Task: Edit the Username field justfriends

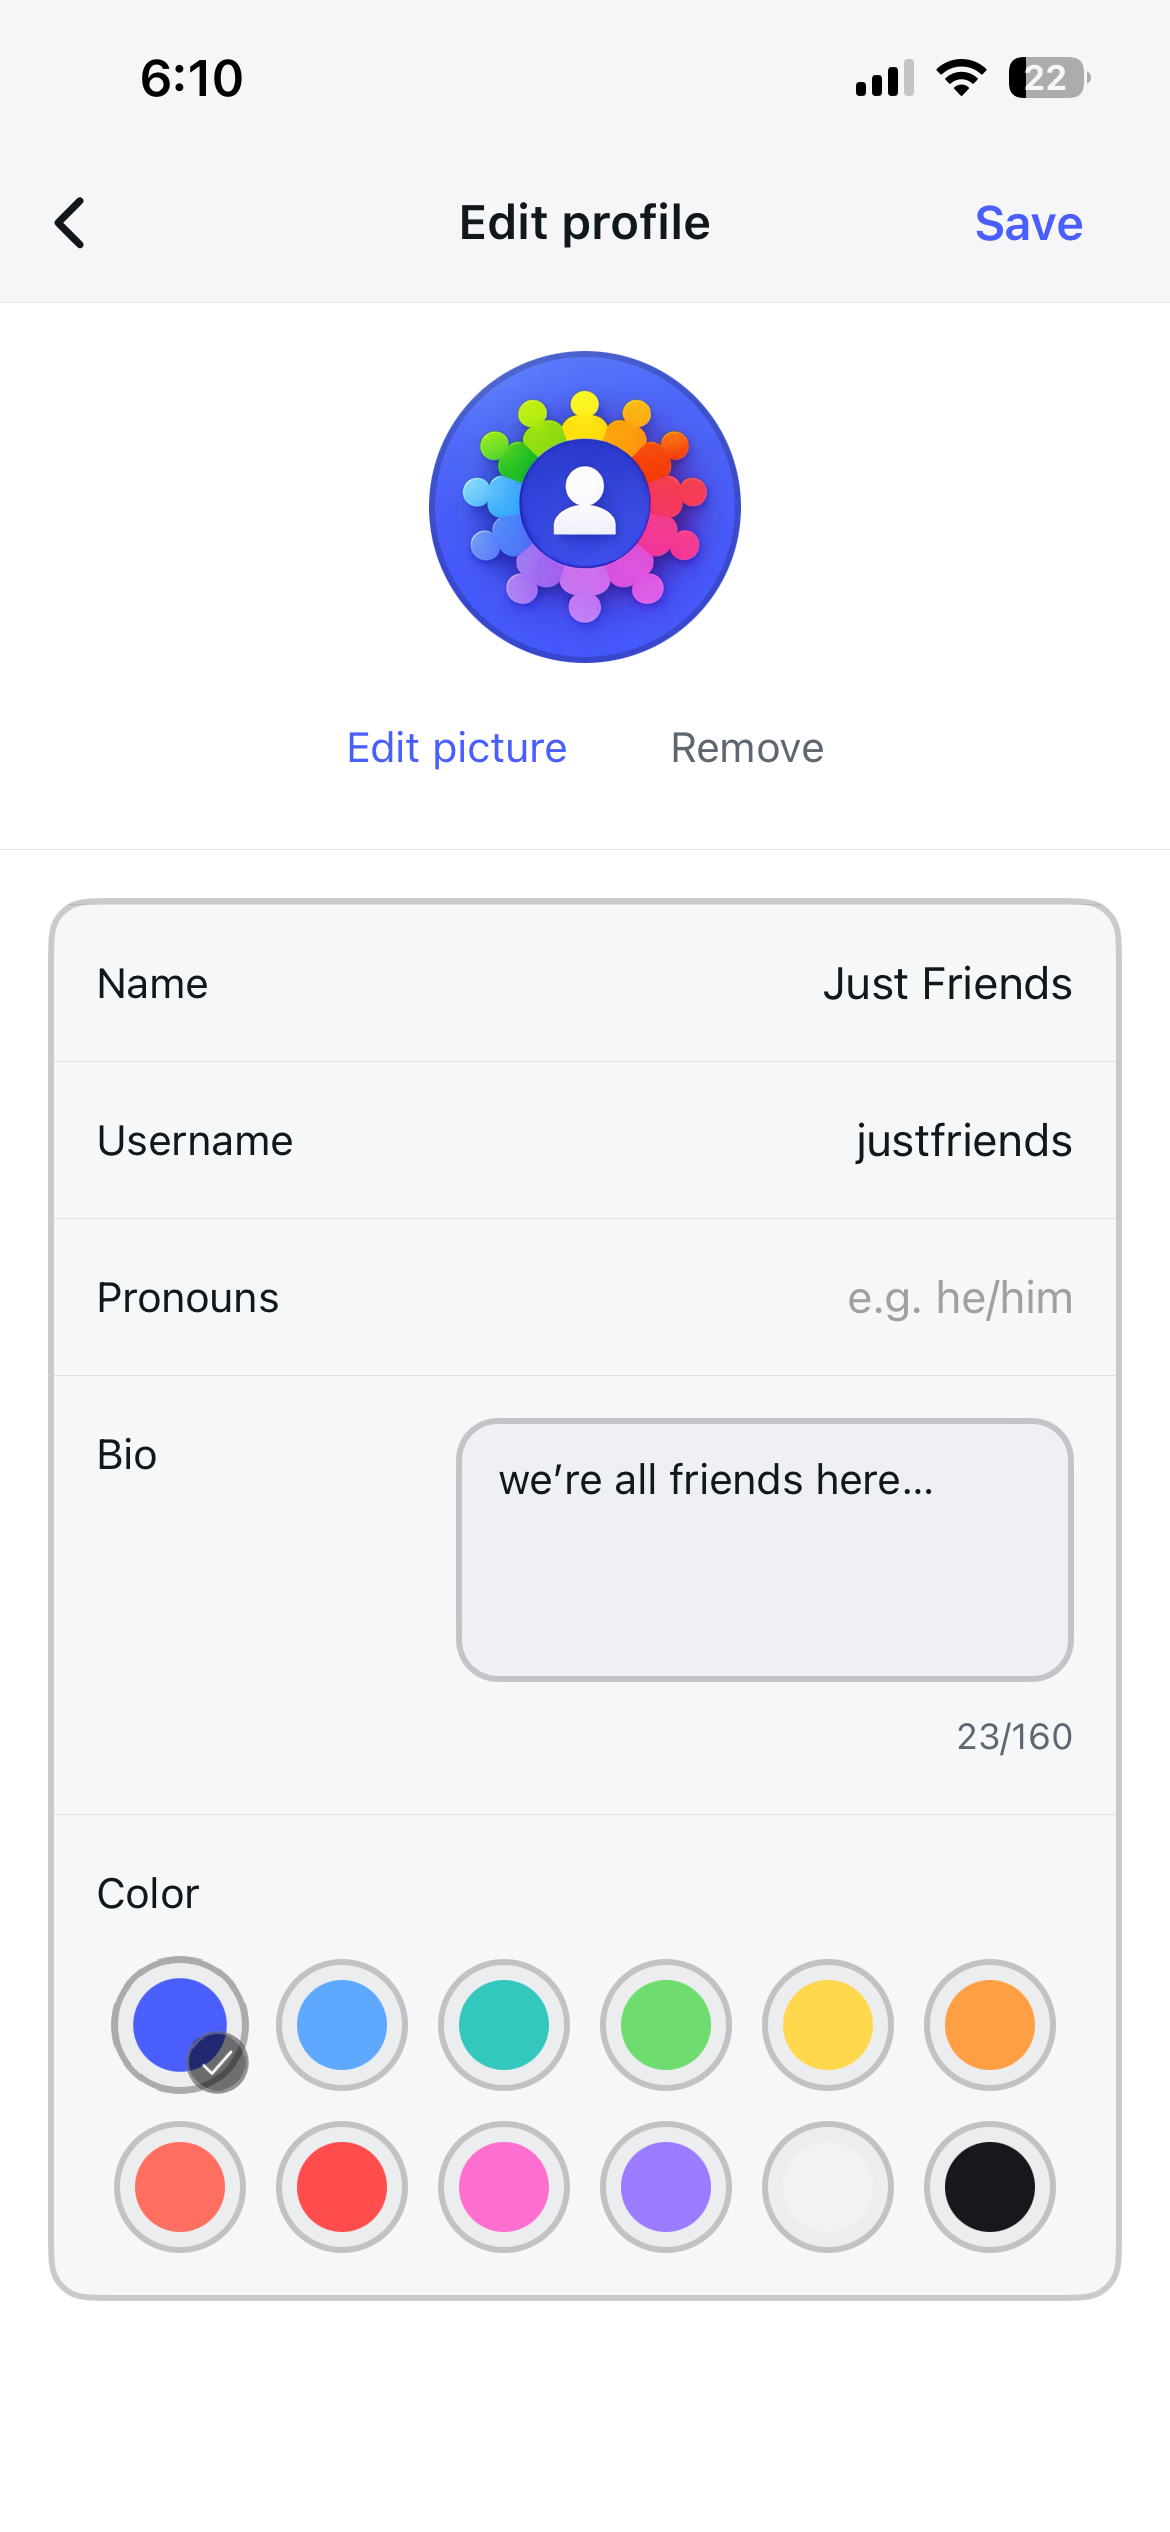Action: [x=962, y=1141]
